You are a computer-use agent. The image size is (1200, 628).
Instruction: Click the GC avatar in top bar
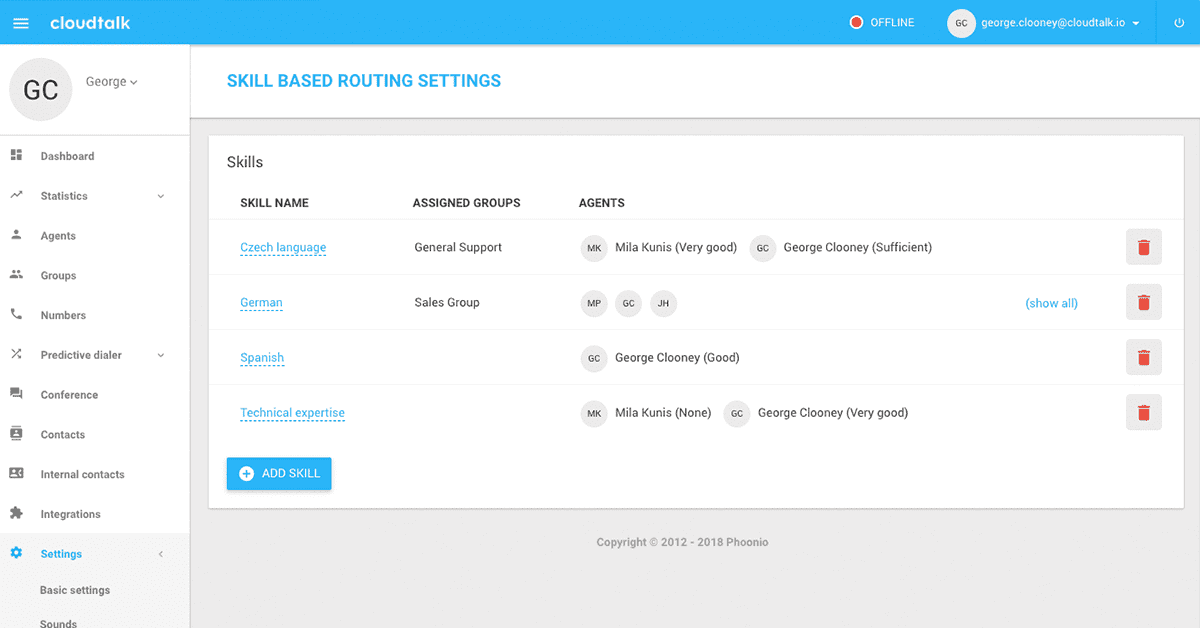(x=961, y=23)
